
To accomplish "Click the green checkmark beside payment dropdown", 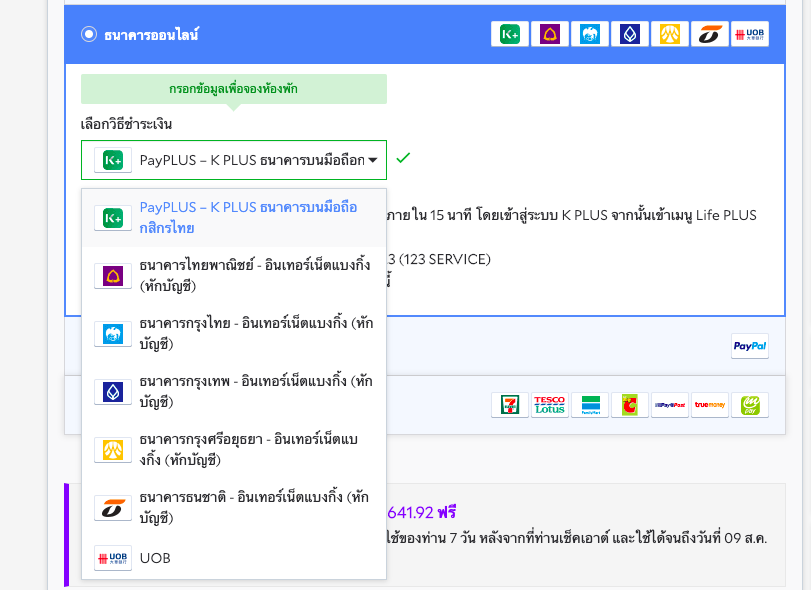I will point(403,159).
